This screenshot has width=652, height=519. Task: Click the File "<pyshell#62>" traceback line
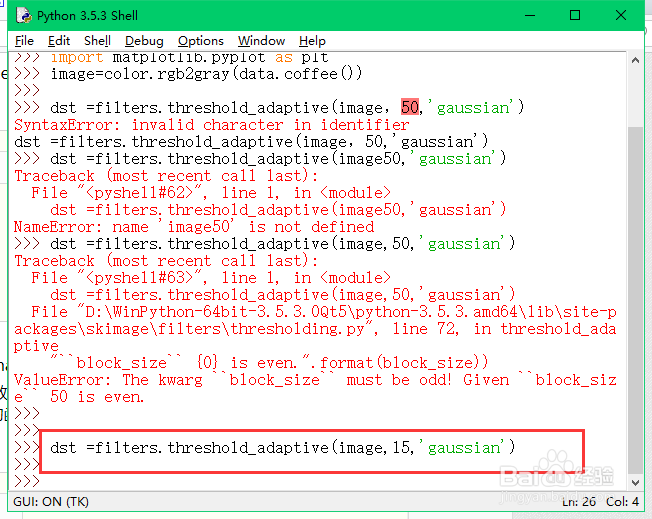point(211,193)
